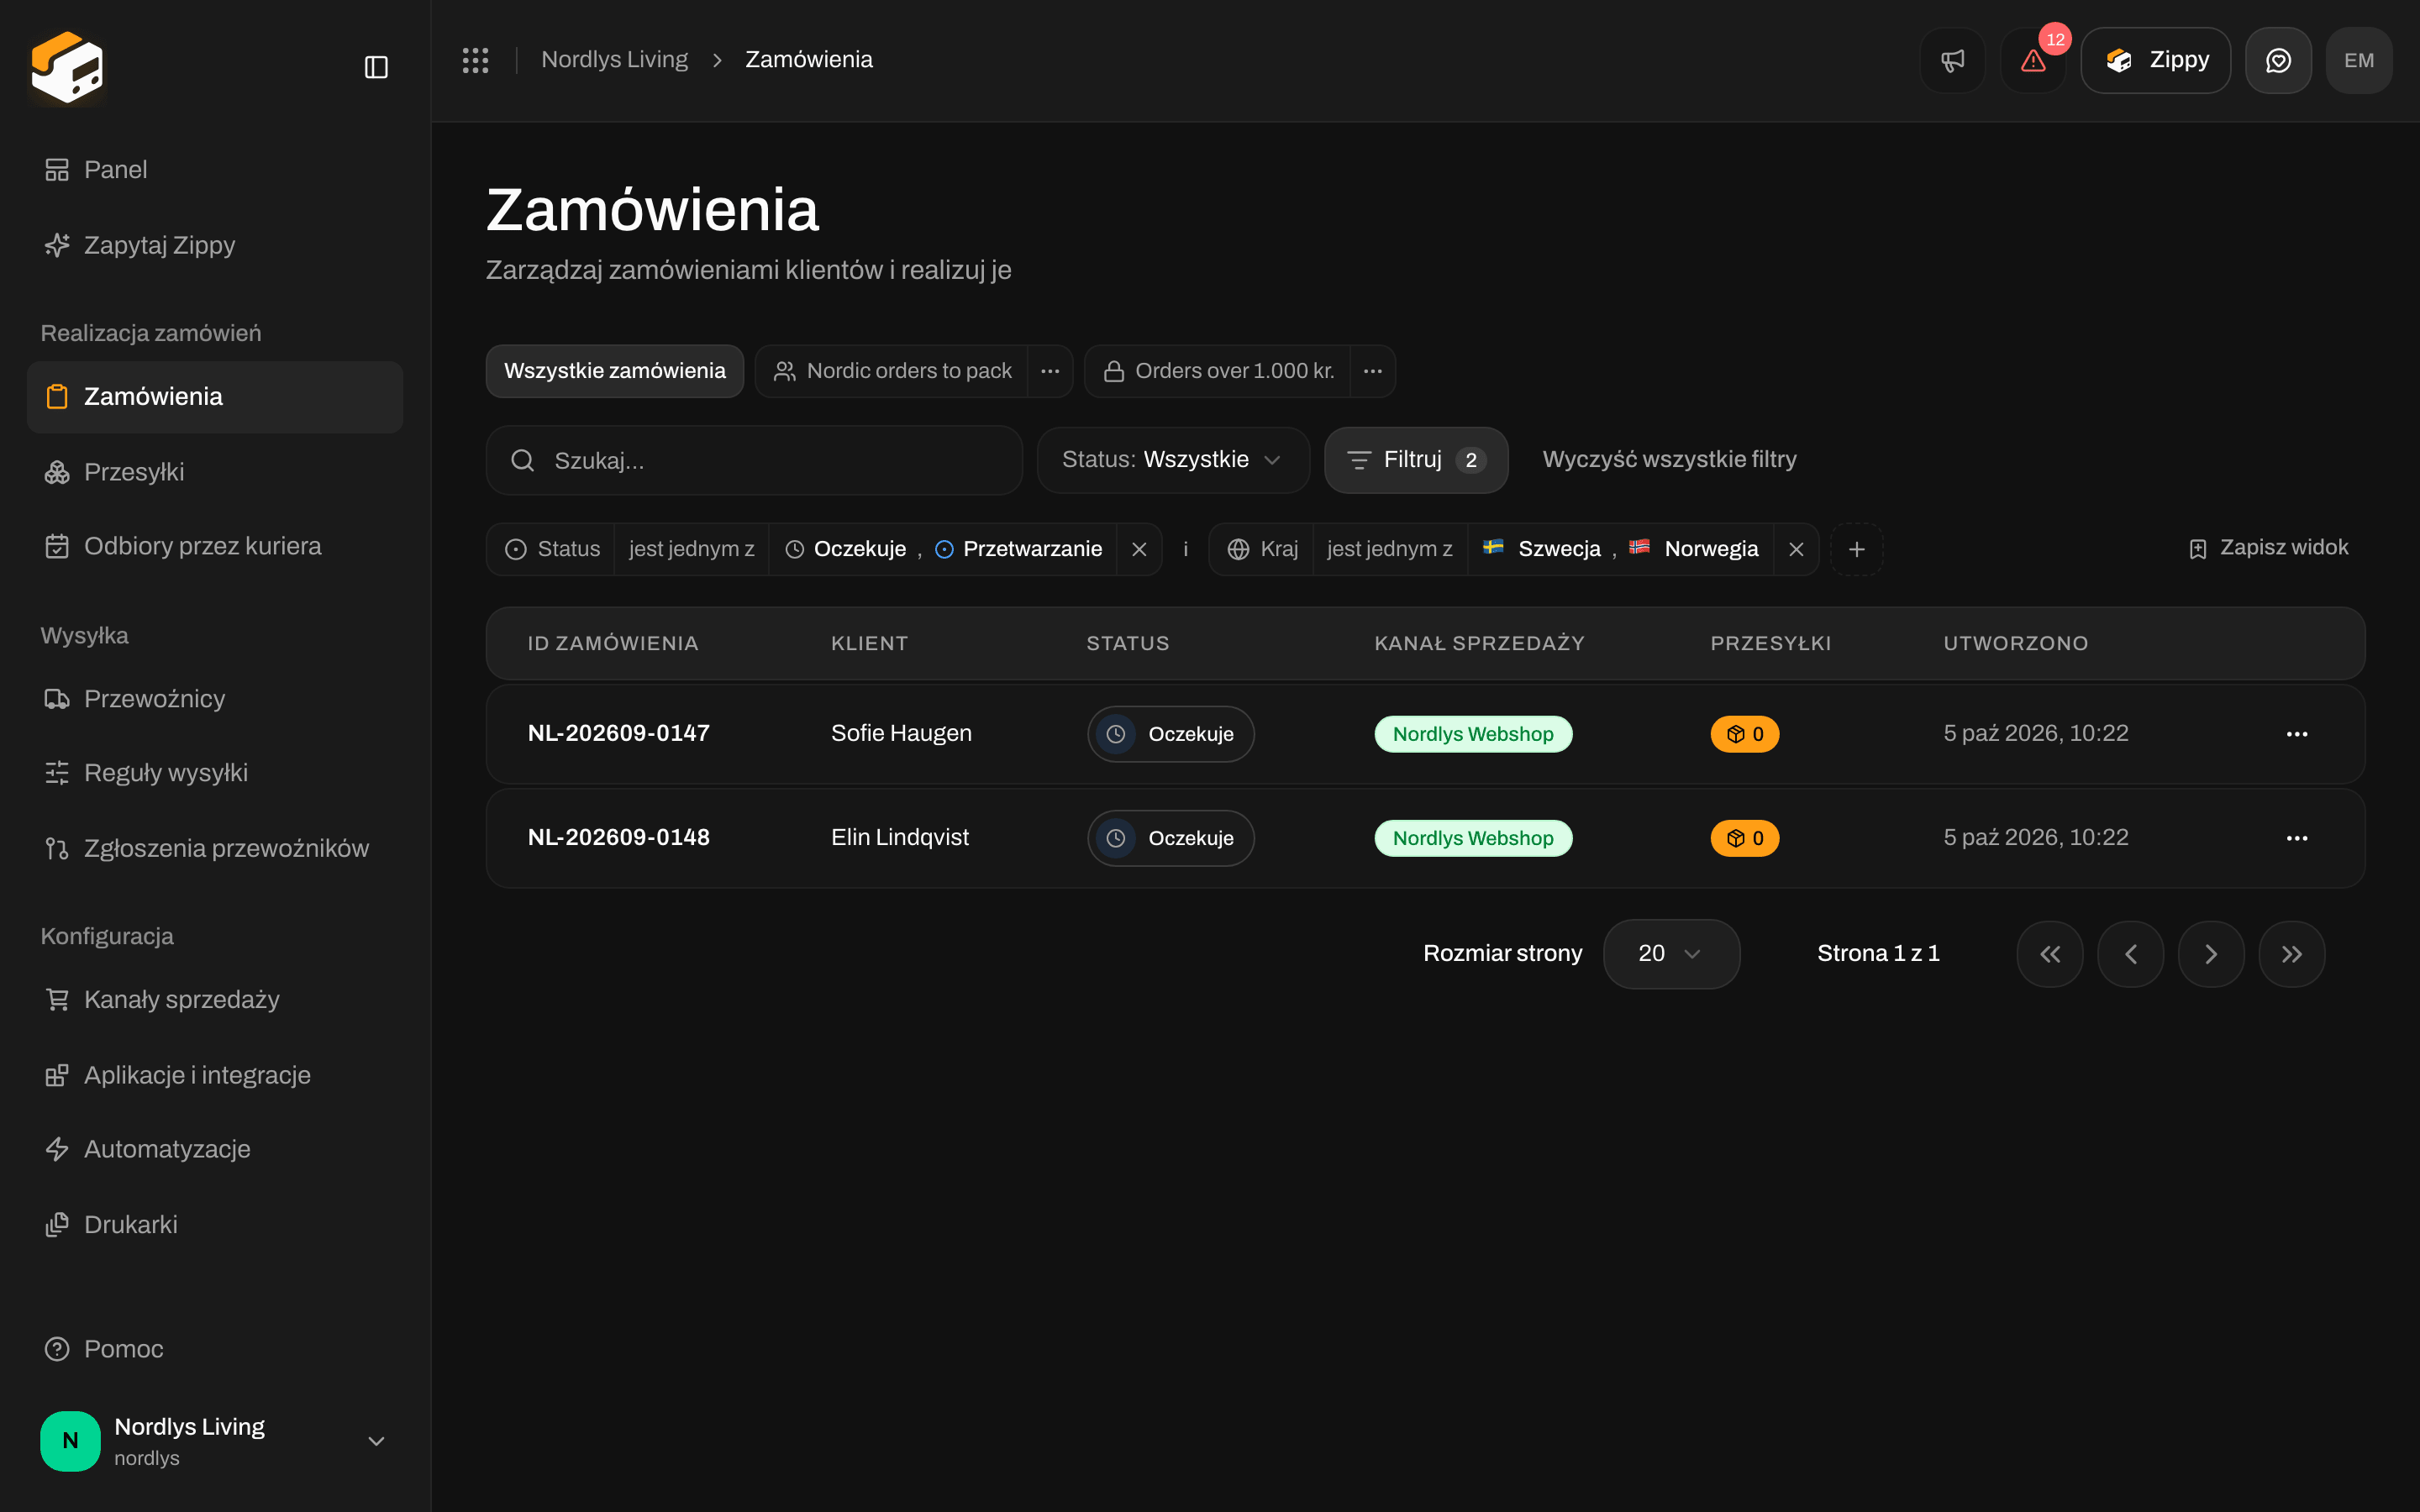
Task: Expand the Nordlys Living account switcher
Action: [x=215, y=1441]
